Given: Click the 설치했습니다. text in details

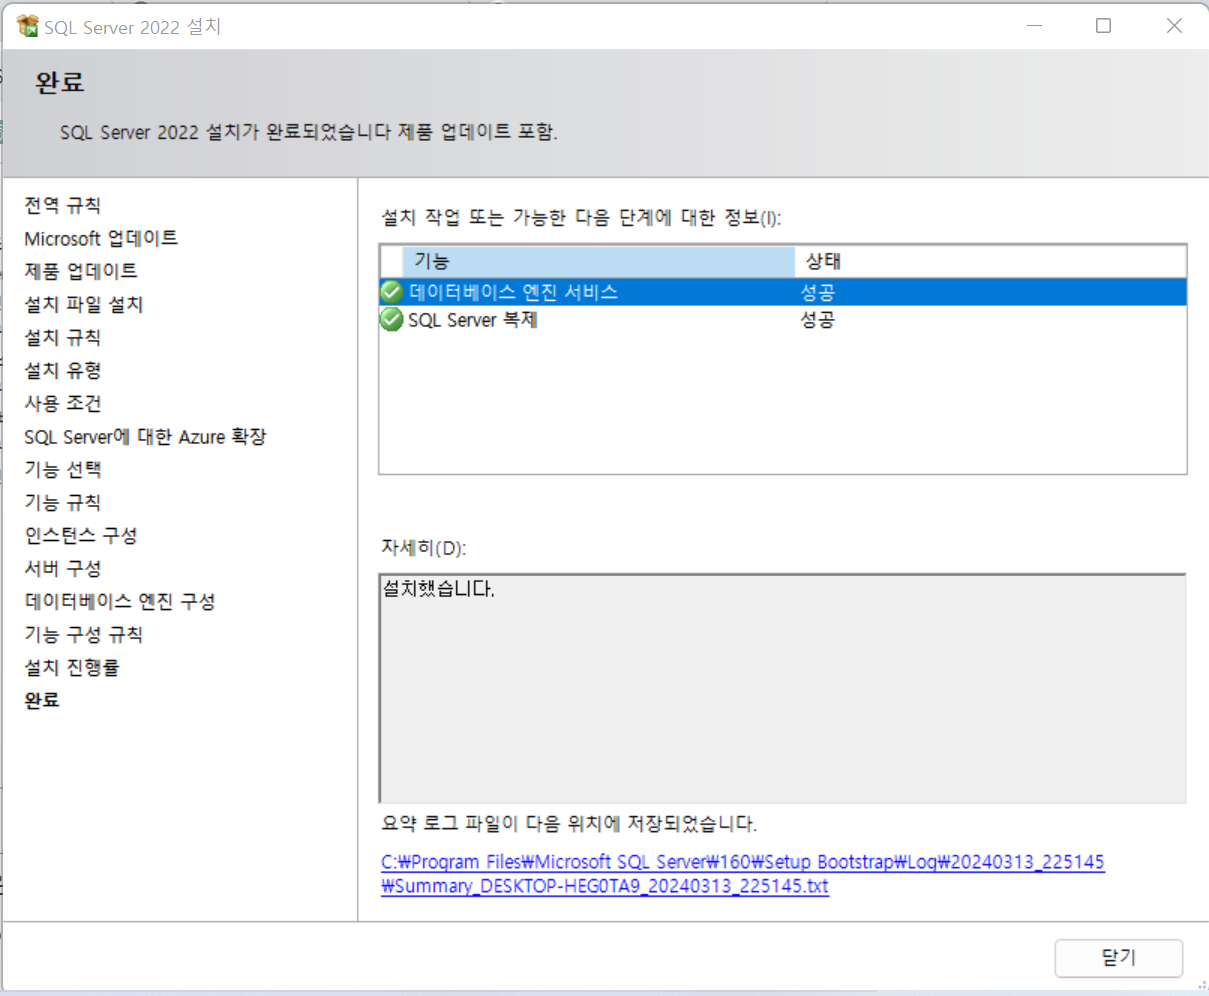Looking at the screenshot, I should point(438,589).
